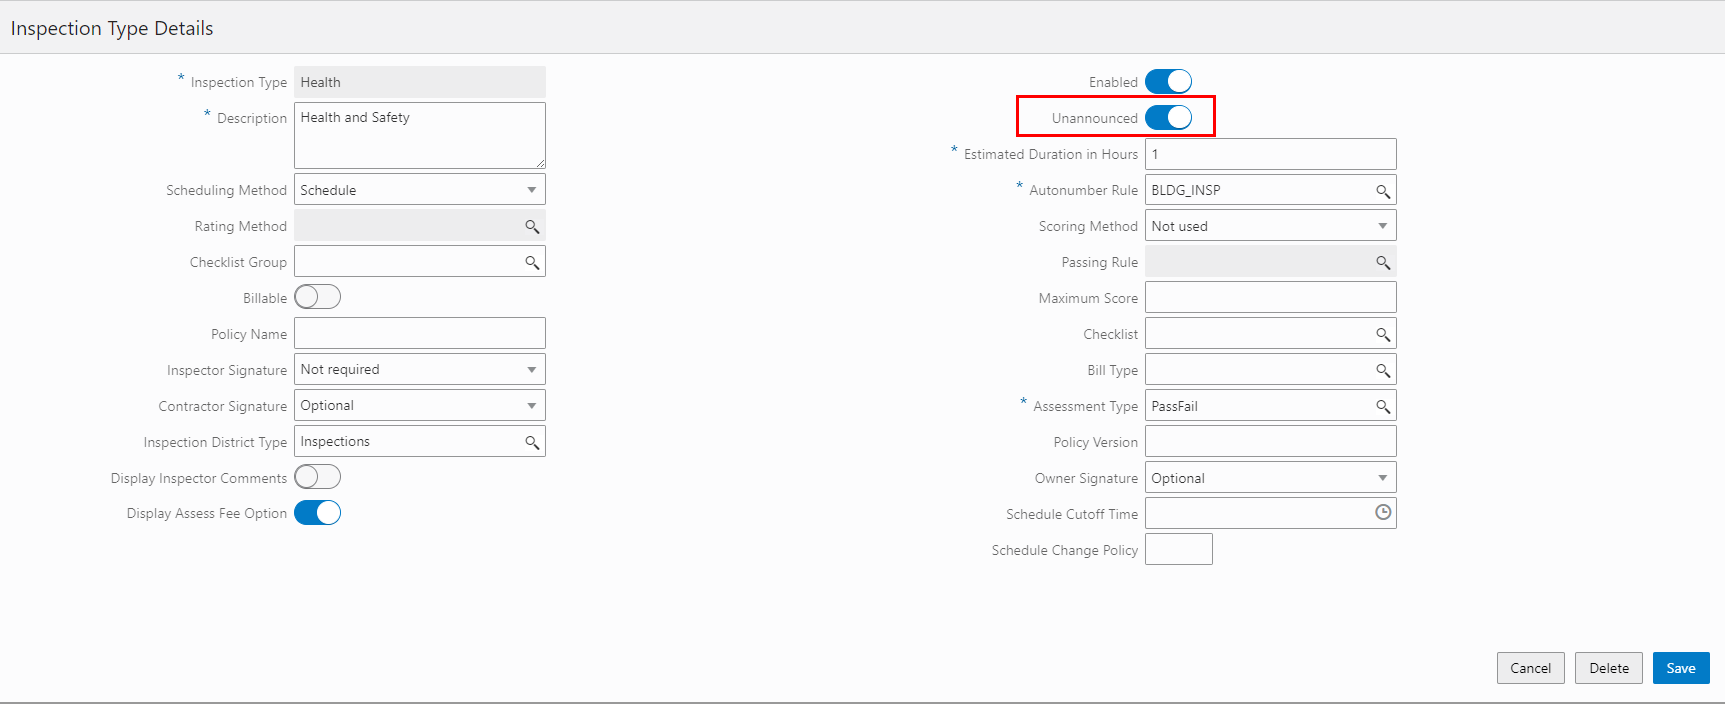This screenshot has height=704, width=1725.
Task: Save the inspection type details
Action: (1681, 668)
